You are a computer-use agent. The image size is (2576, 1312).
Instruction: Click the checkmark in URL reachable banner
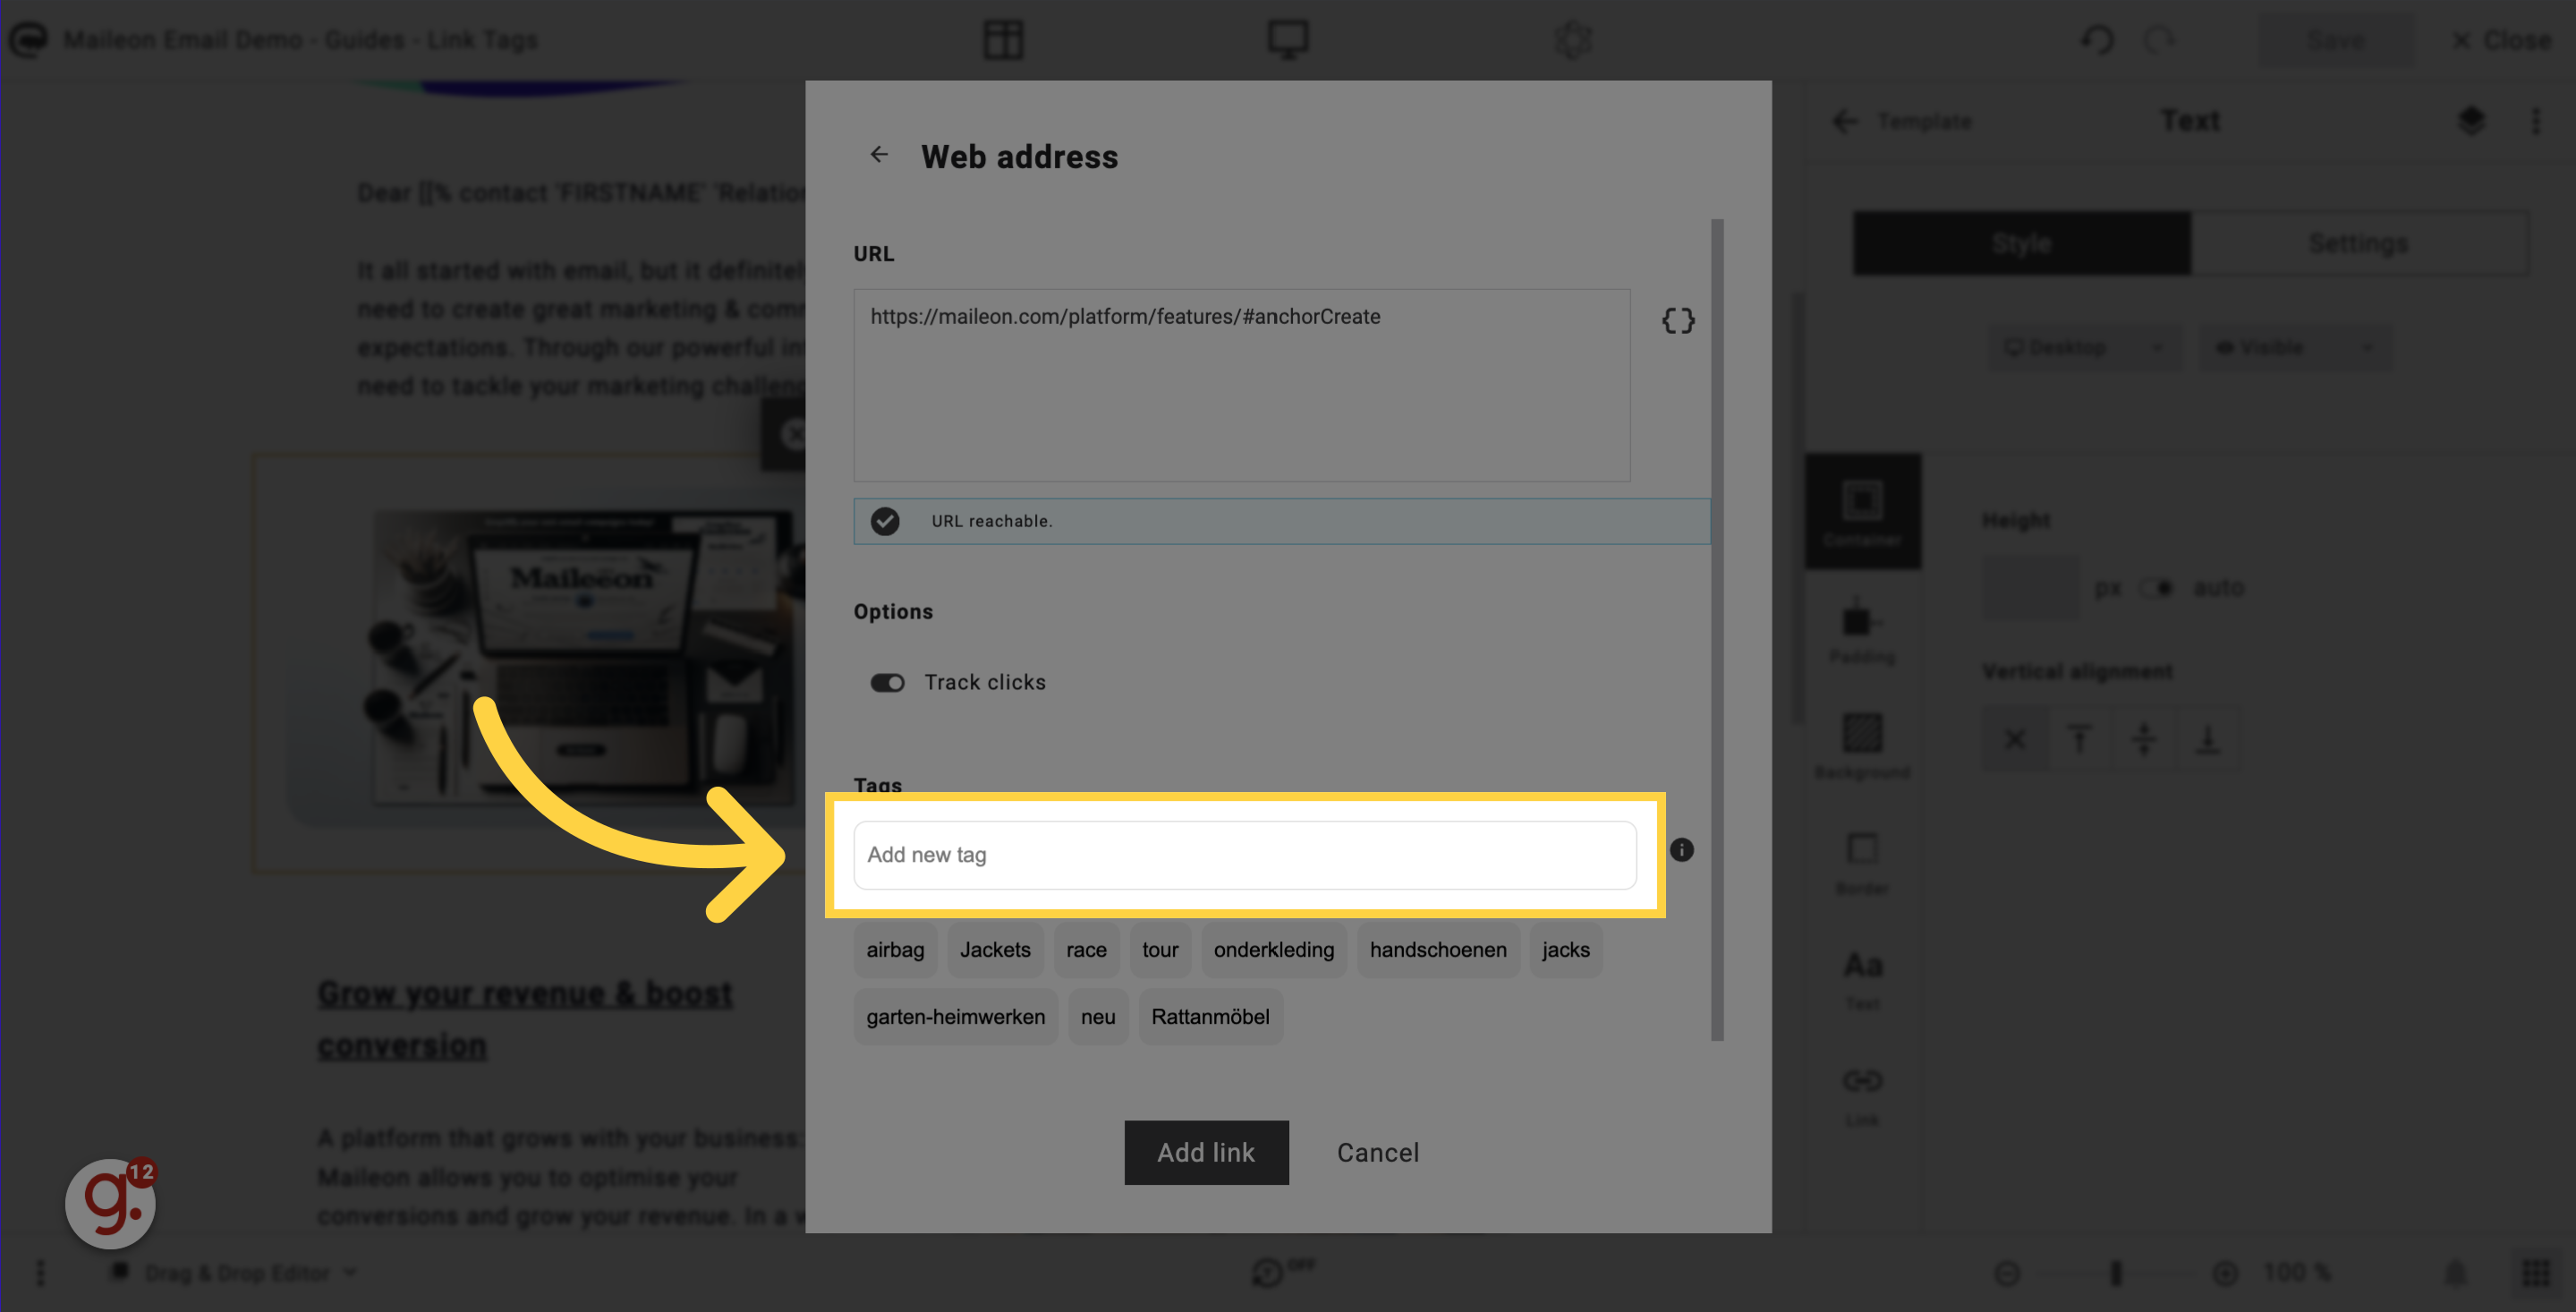point(885,521)
